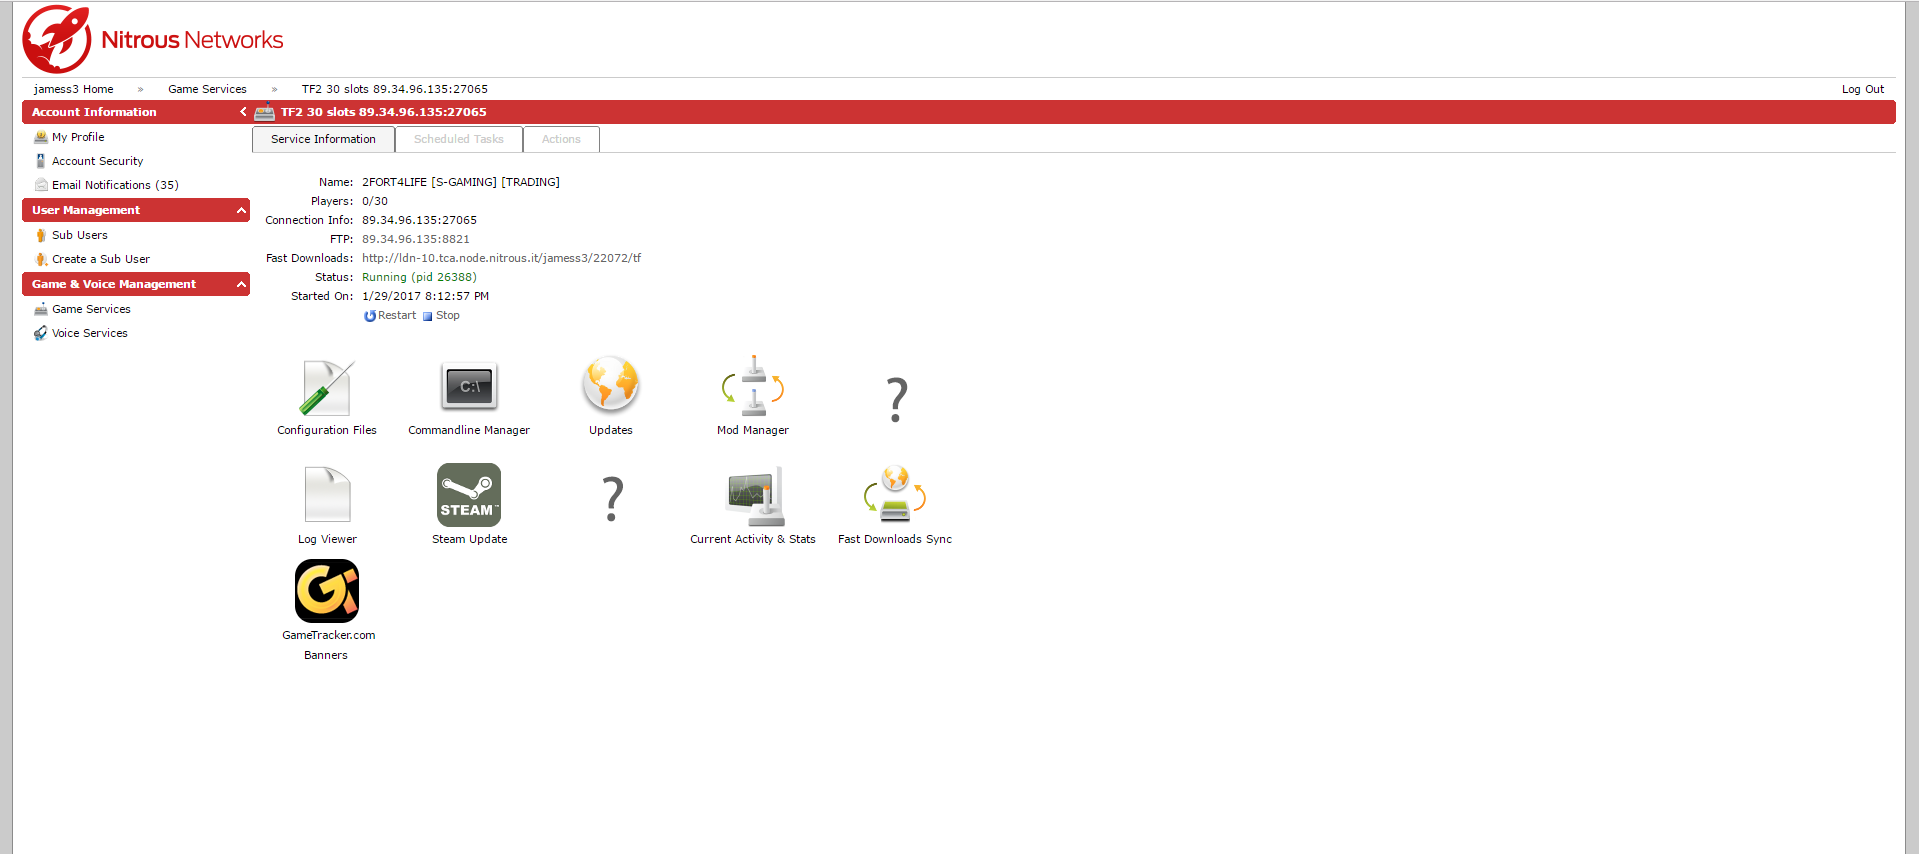Click the Started On date value
The height and width of the screenshot is (854, 1919).
[426, 296]
